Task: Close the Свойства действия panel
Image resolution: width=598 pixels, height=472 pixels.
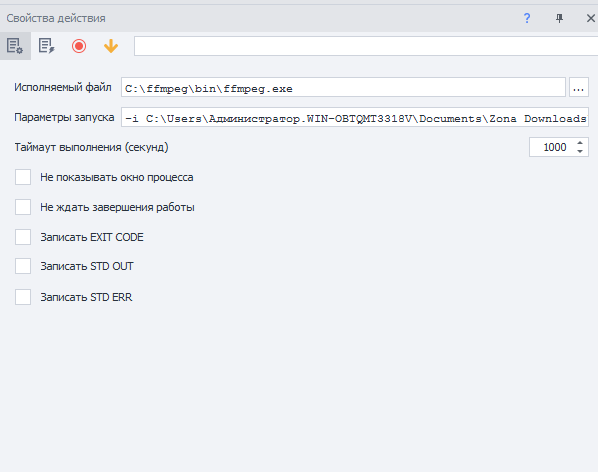Action: (590, 18)
